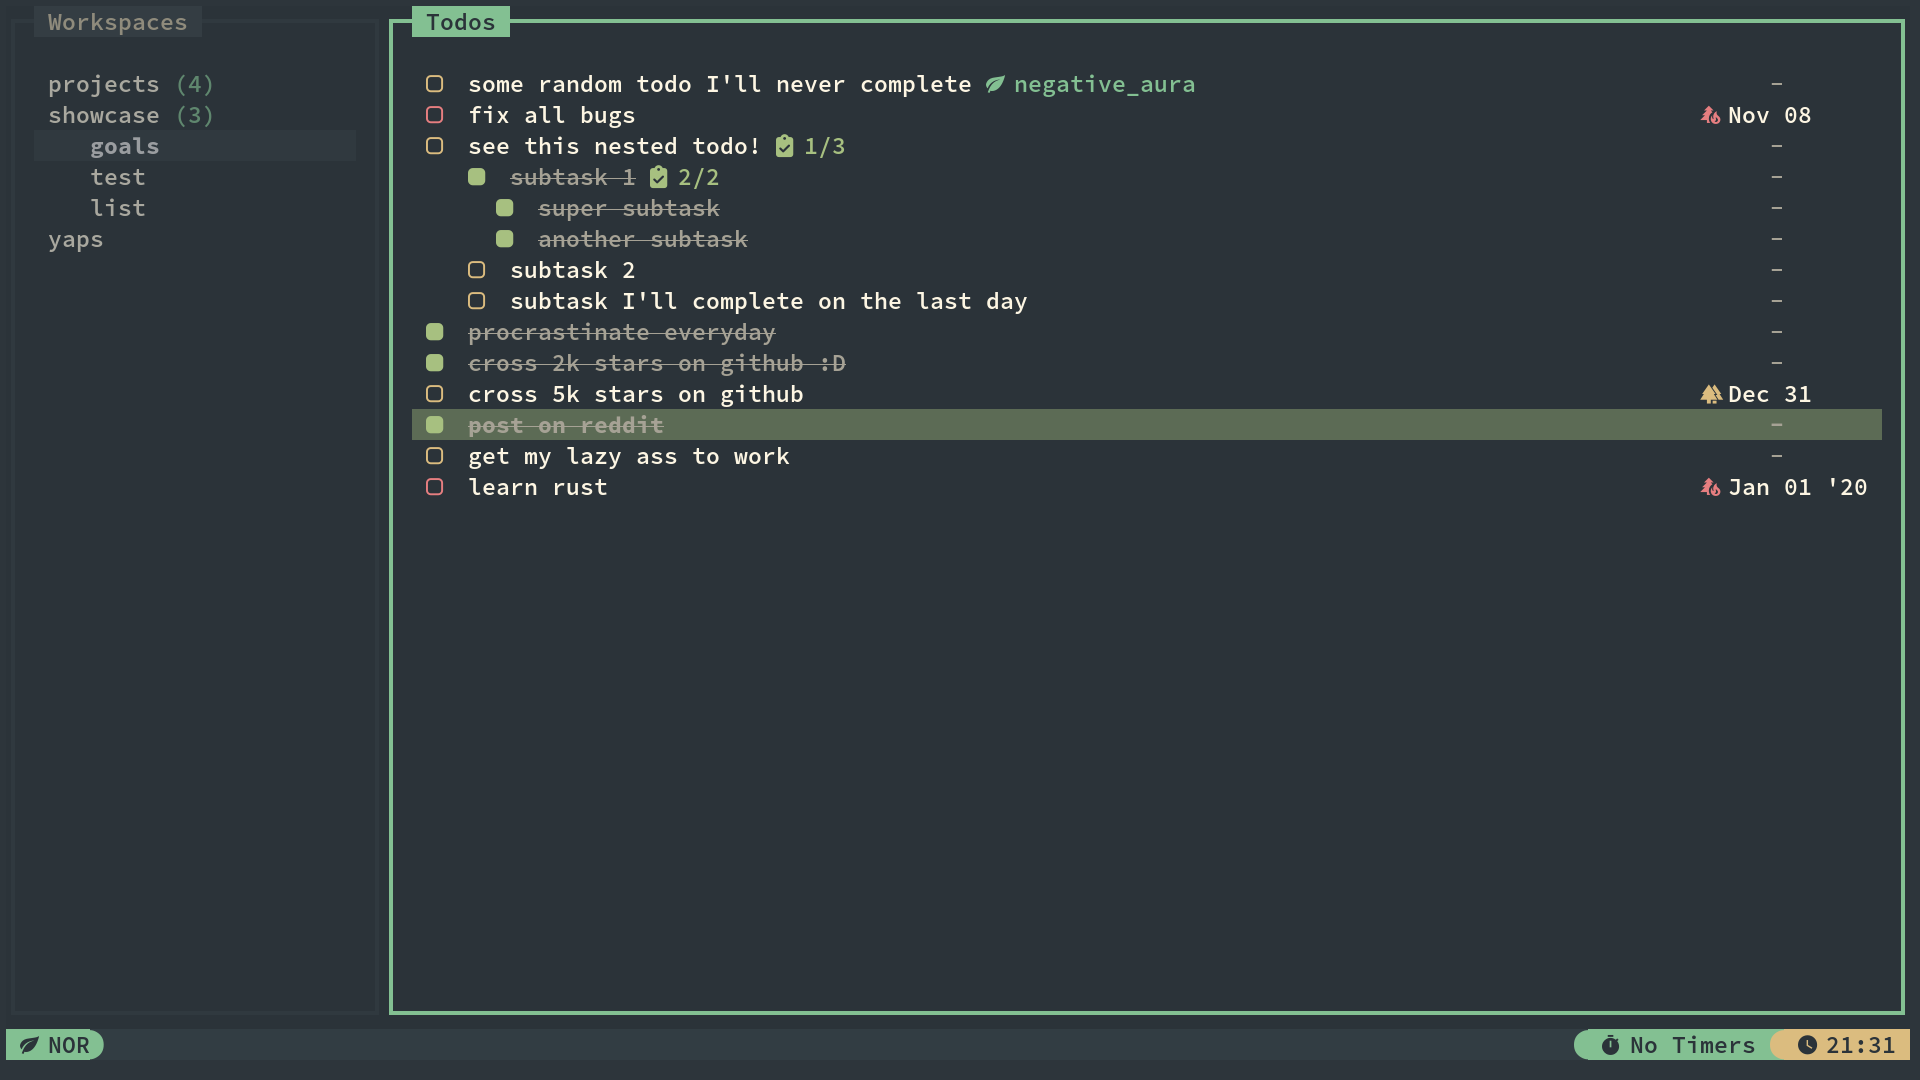Click the clipboard icon next to 2/2
This screenshot has height=1080, width=1920.
(658, 177)
